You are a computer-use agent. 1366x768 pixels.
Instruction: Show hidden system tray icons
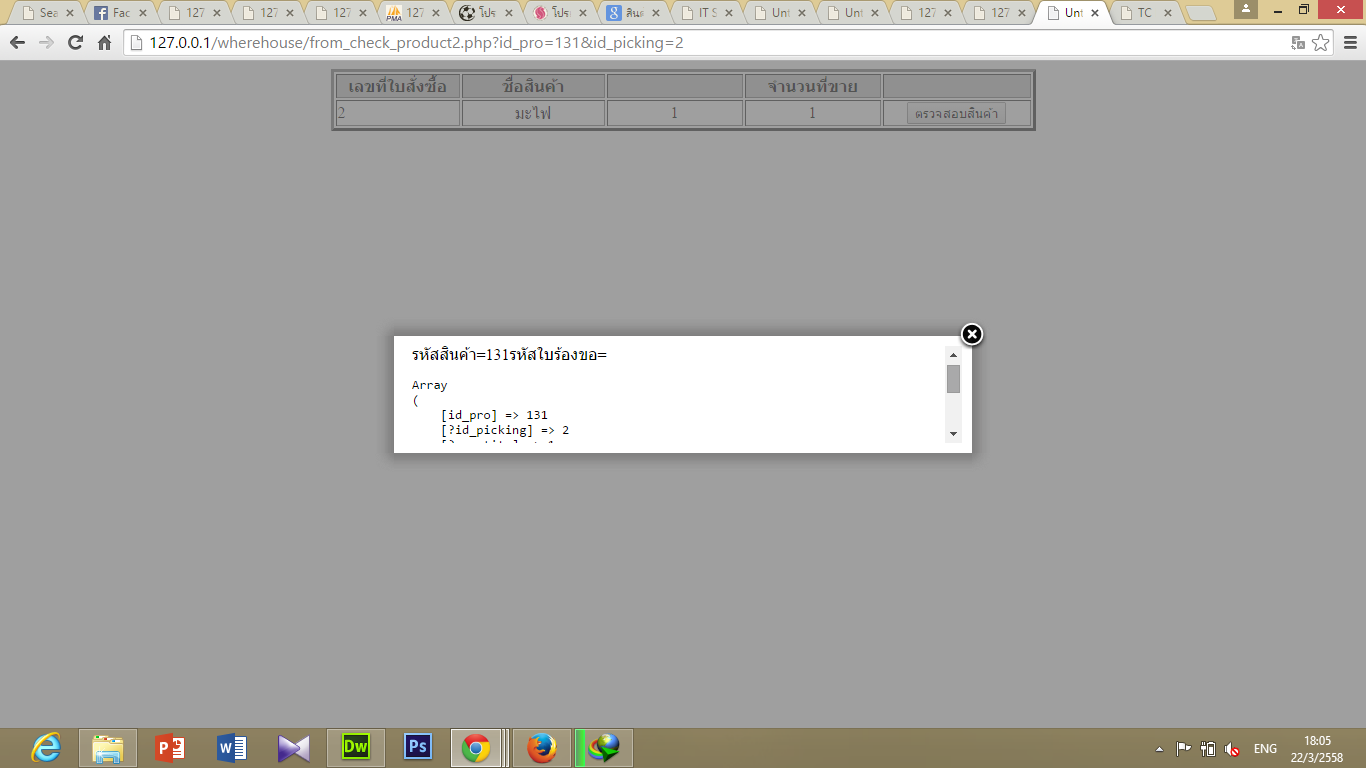tap(1159, 749)
